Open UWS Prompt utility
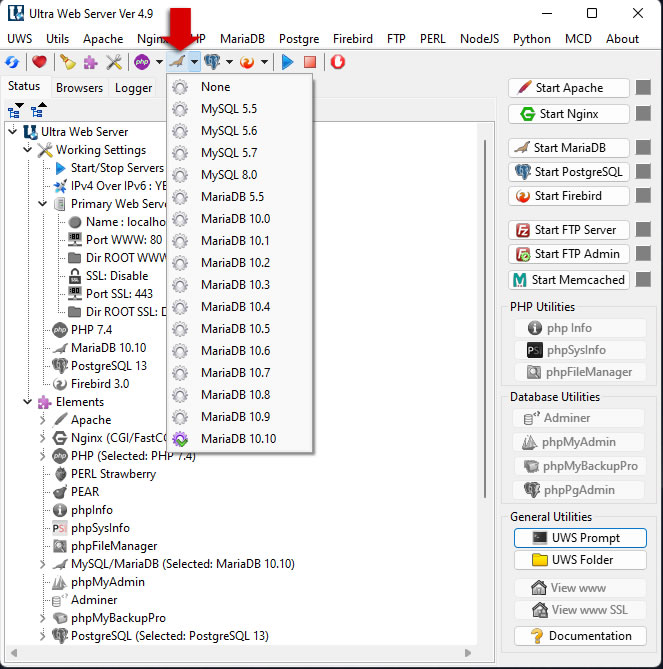Image resolution: width=663 pixels, height=669 pixels. pyautogui.click(x=580, y=538)
